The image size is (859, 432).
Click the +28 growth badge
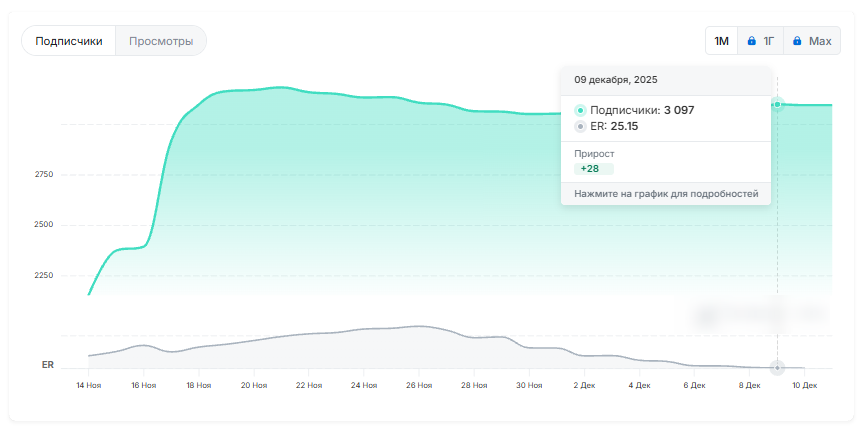[590, 169]
